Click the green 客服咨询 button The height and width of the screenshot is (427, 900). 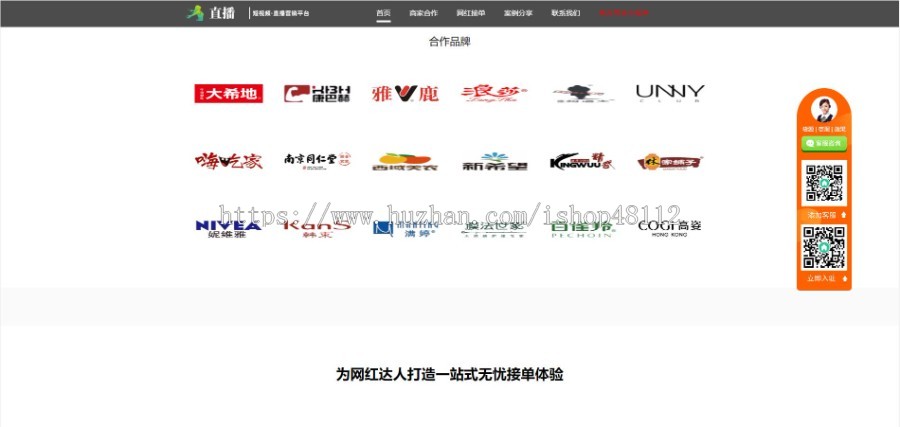(824, 143)
